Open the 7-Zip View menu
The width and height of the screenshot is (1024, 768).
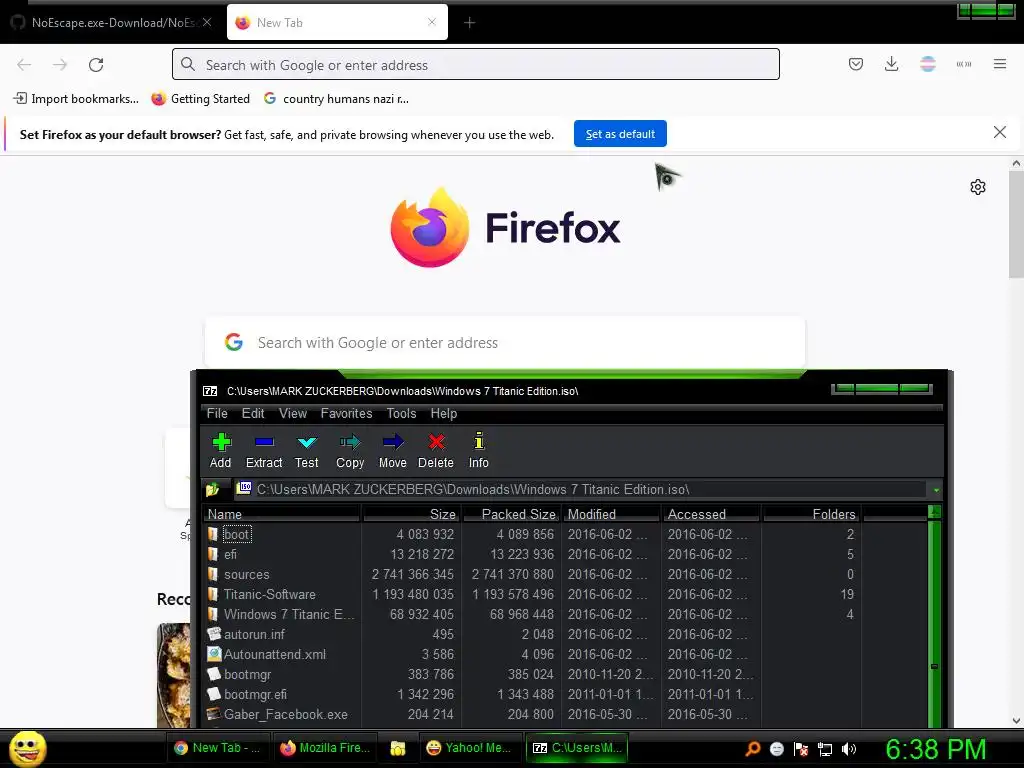(x=293, y=413)
